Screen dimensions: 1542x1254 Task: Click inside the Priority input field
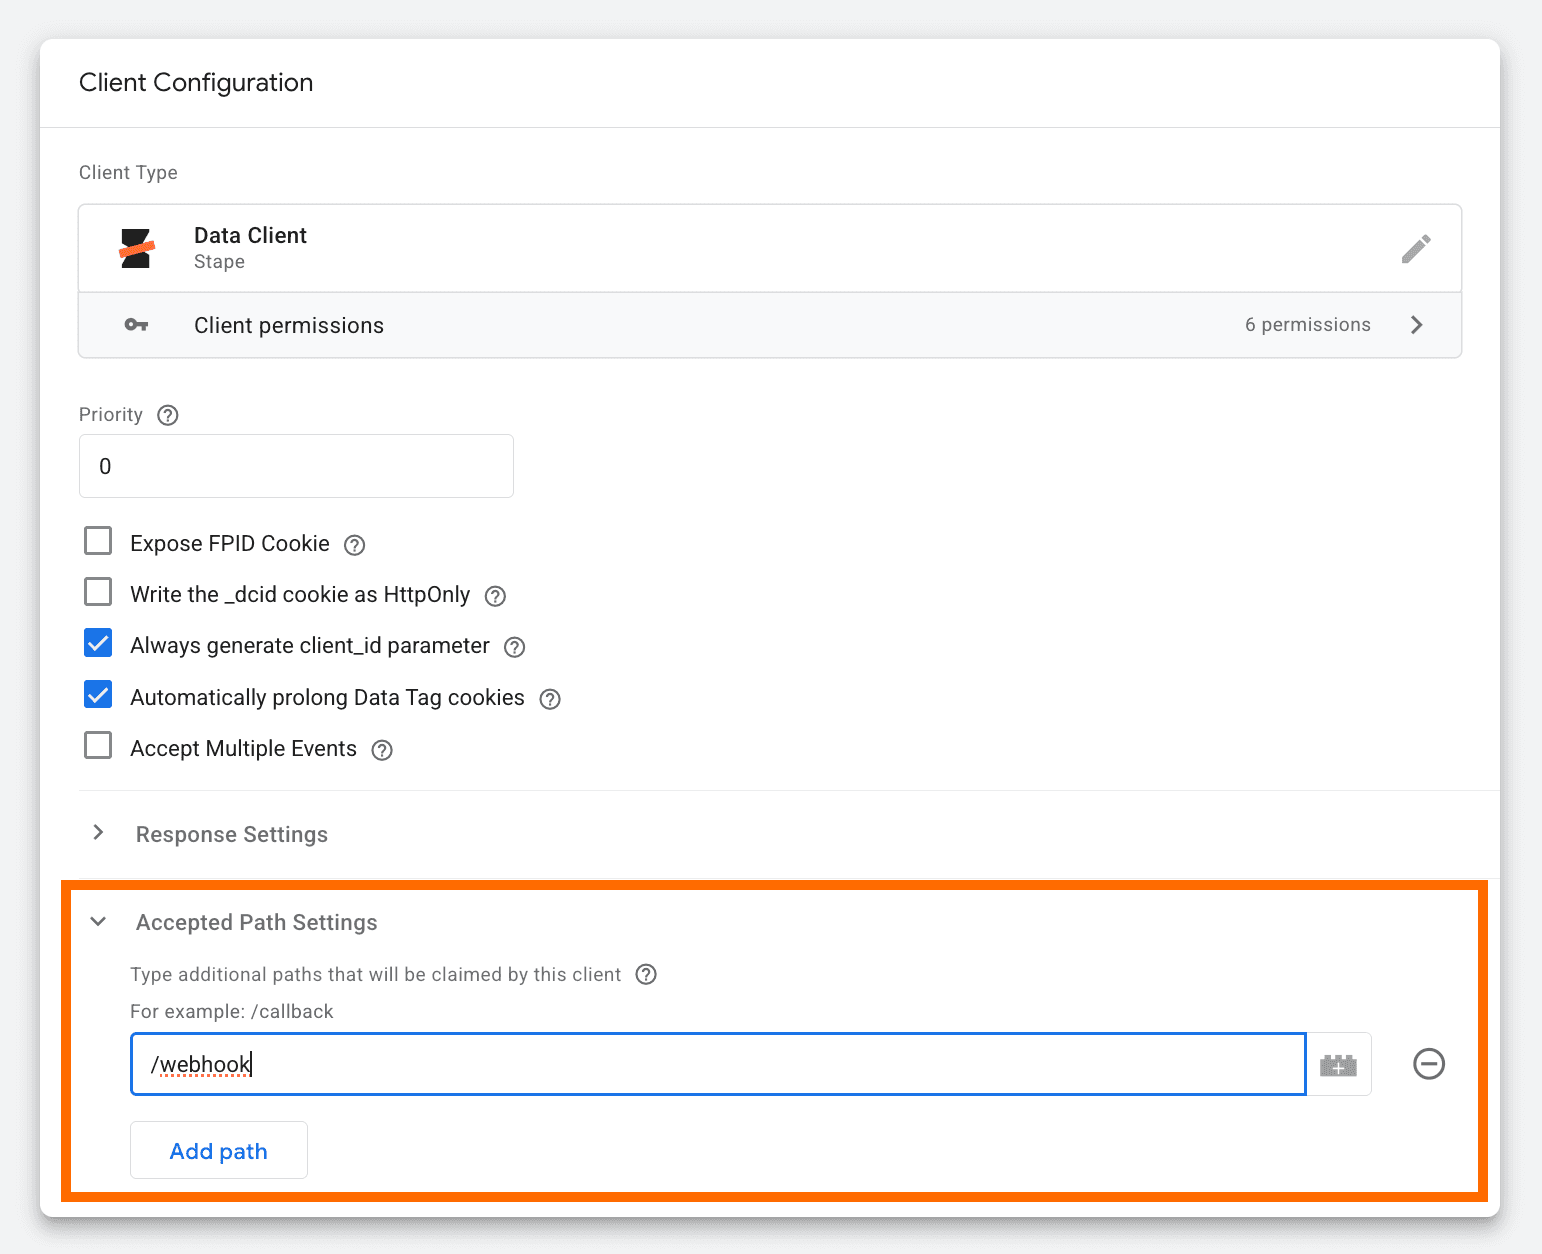[296, 466]
